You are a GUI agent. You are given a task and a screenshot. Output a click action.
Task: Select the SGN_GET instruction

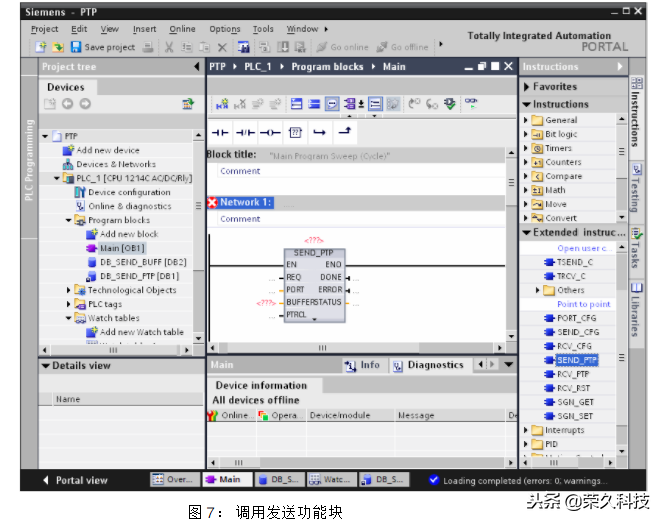tap(575, 402)
